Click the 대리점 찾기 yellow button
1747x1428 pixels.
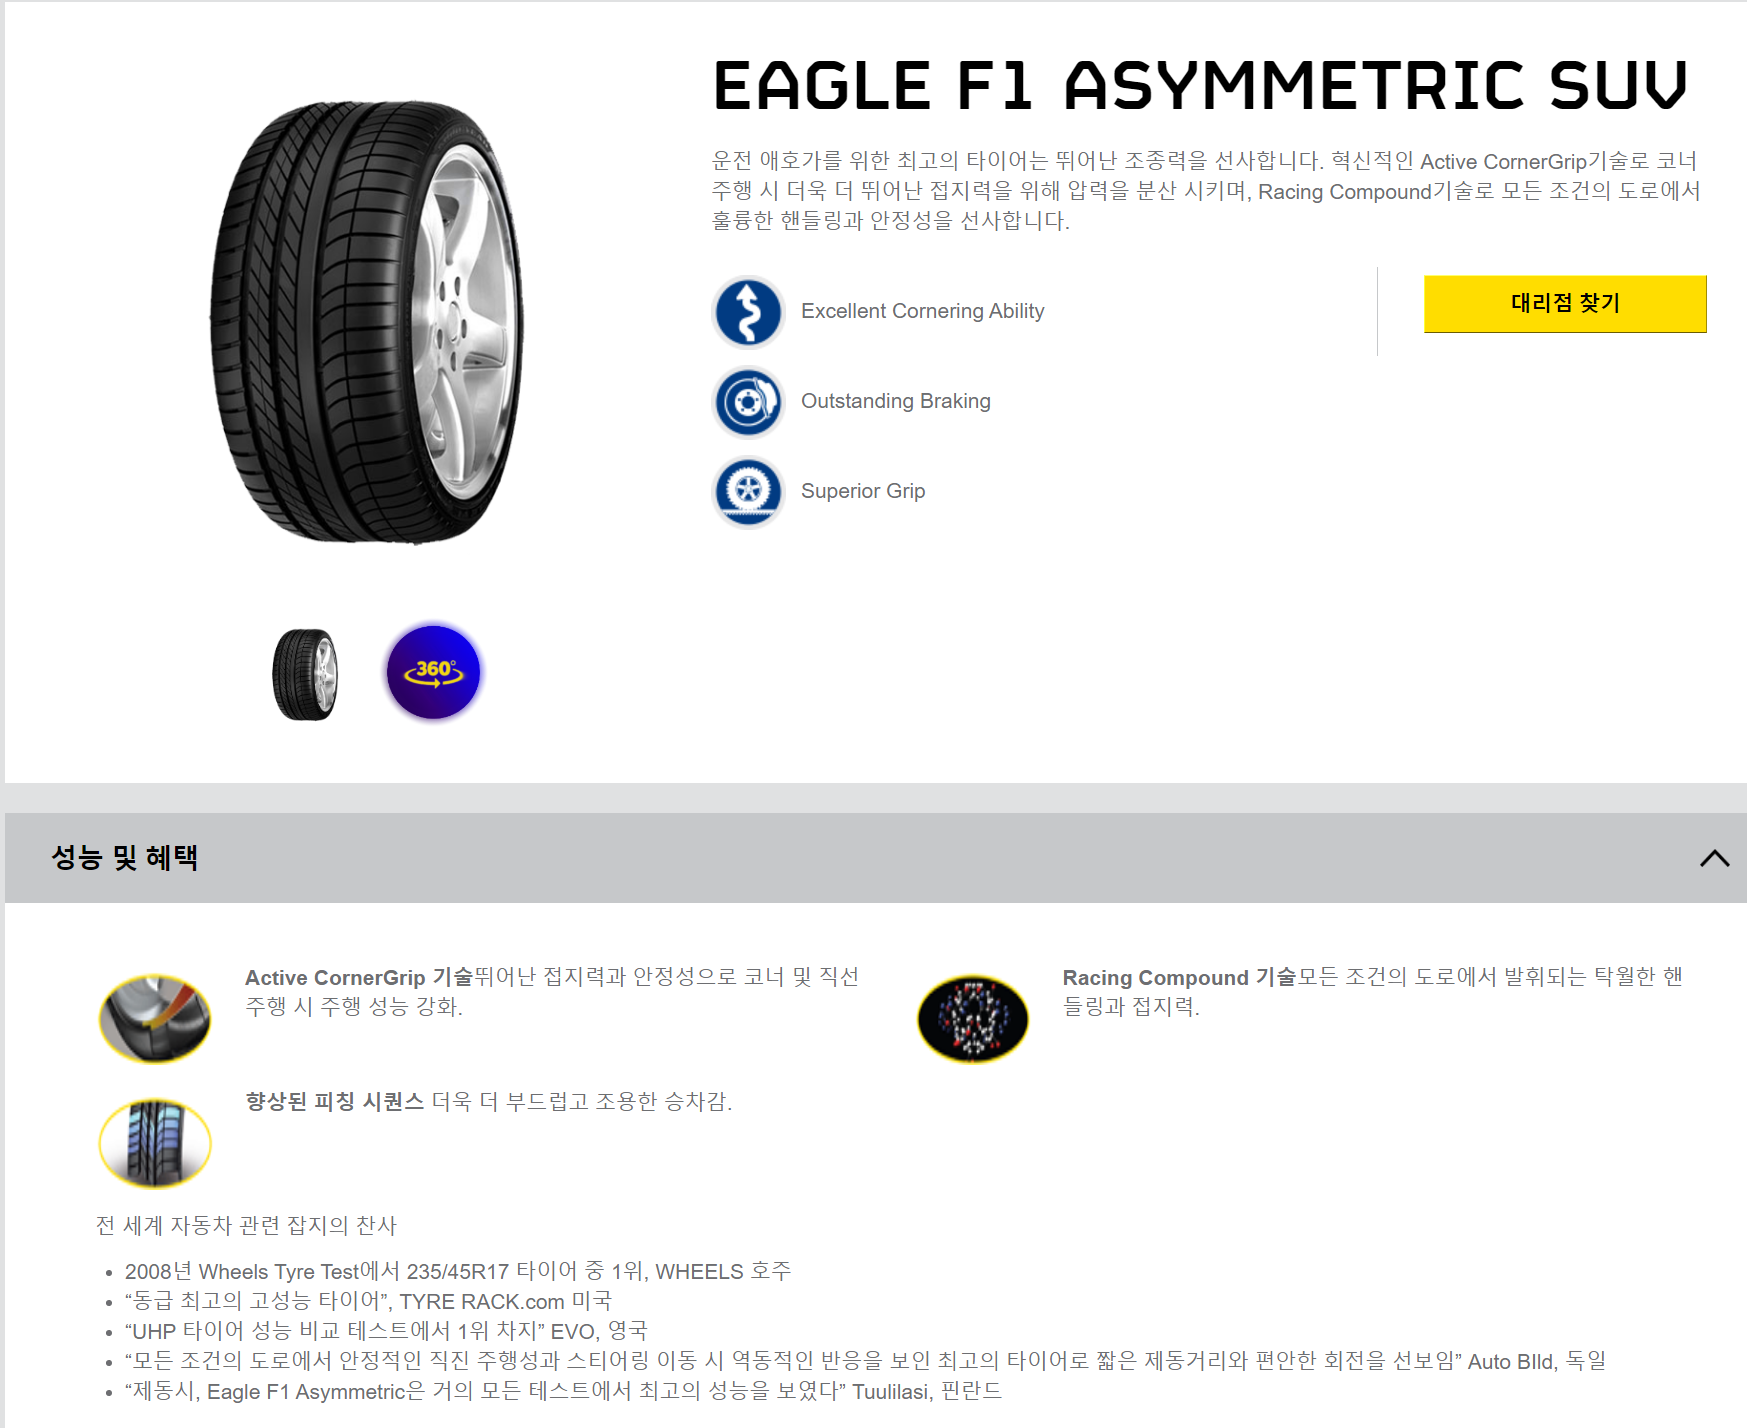pos(1565,304)
